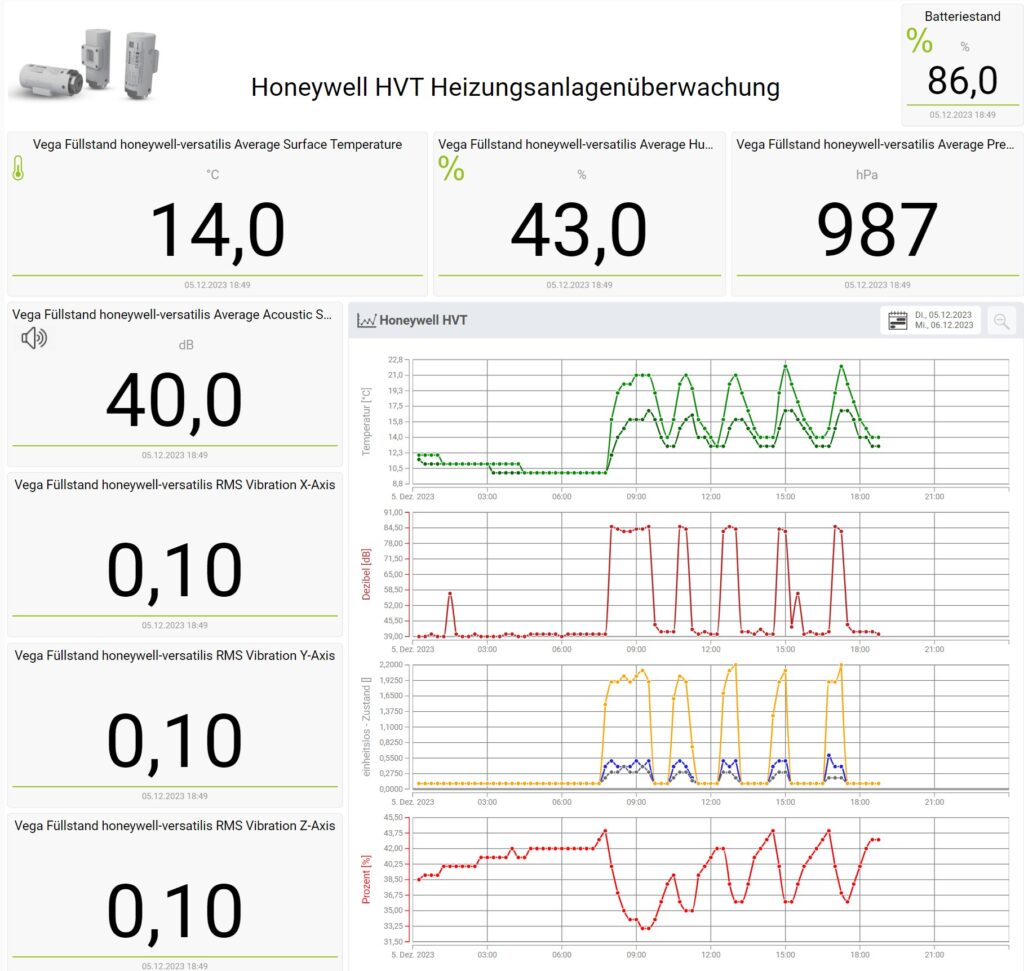Viewport: 1024px width, 971px height.
Task: Click the Honeywell sensor devices product image
Action: pyautogui.click(x=88, y=64)
